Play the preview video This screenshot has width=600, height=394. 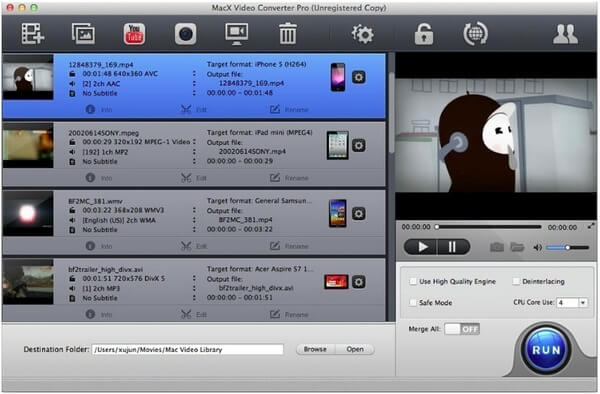click(x=421, y=247)
